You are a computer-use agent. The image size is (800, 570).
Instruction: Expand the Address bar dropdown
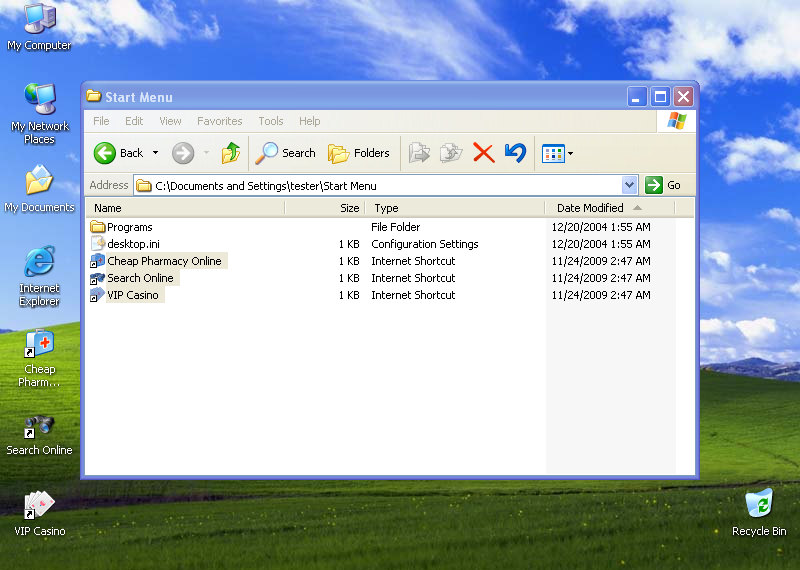[630, 185]
